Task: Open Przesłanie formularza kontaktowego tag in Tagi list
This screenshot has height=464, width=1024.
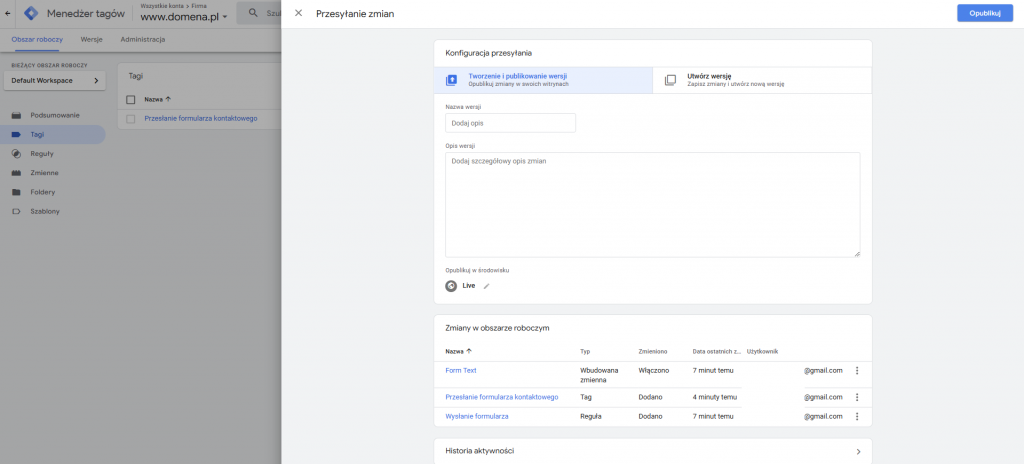Action: [200, 119]
